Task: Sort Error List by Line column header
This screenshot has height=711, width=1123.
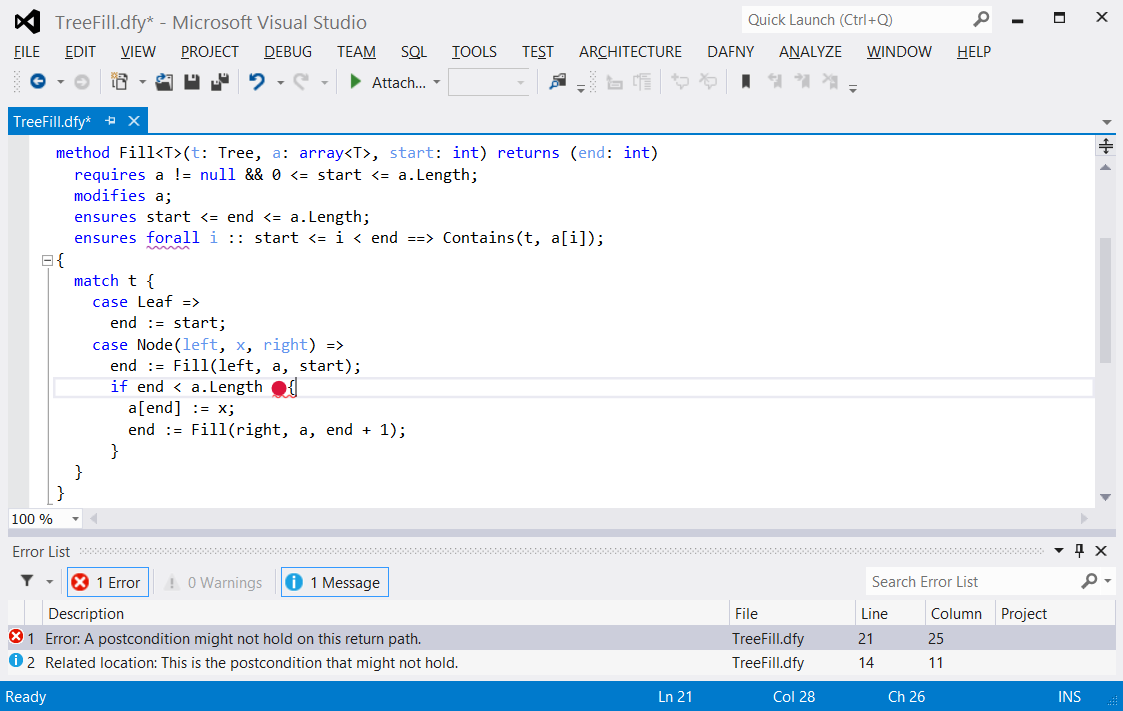Action: click(872, 614)
